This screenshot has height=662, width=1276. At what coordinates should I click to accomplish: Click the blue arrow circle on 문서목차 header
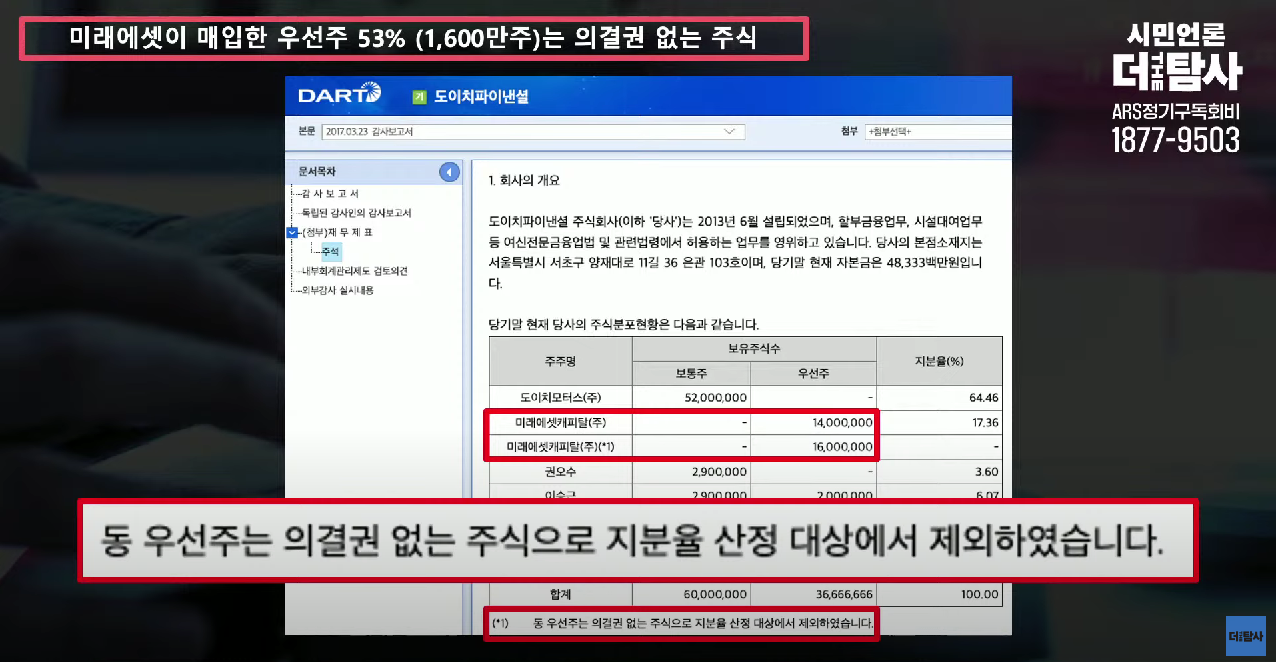[x=448, y=171]
